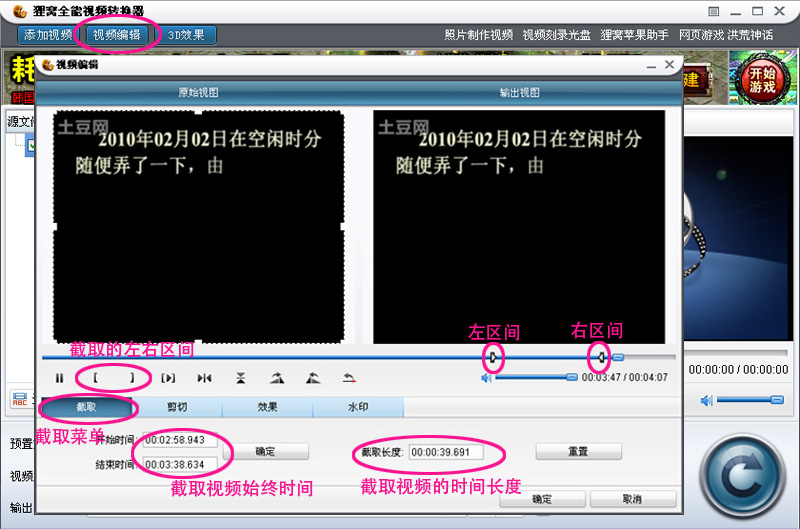This screenshot has height=529, width=800.
Task: Click the 截取长度 duration field
Action: [x=446, y=452]
